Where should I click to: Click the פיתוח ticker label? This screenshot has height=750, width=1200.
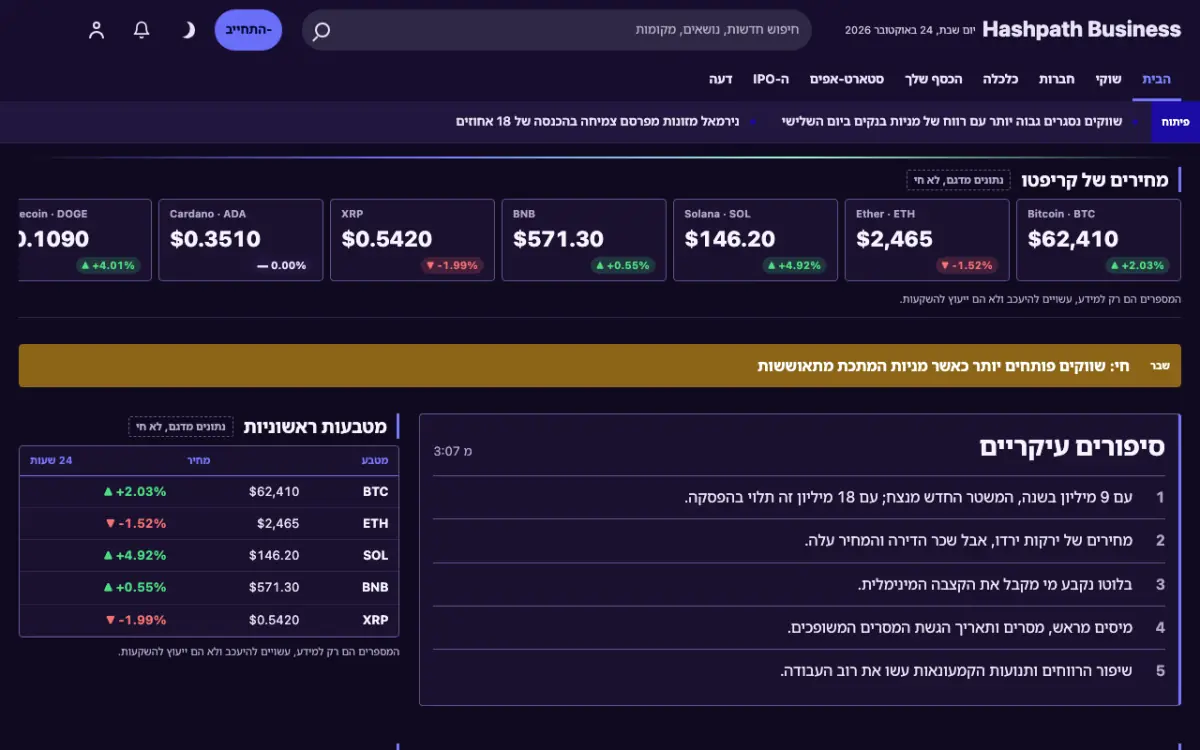pyautogui.click(x=1175, y=121)
